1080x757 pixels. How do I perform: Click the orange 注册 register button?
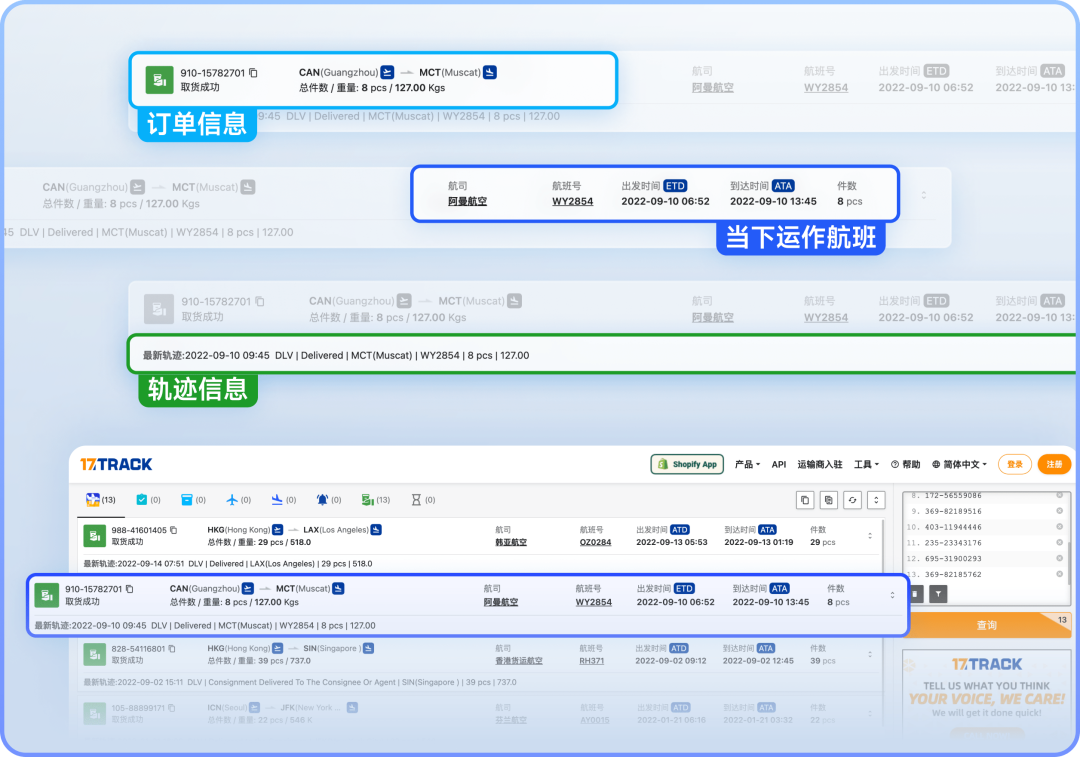1054,464
